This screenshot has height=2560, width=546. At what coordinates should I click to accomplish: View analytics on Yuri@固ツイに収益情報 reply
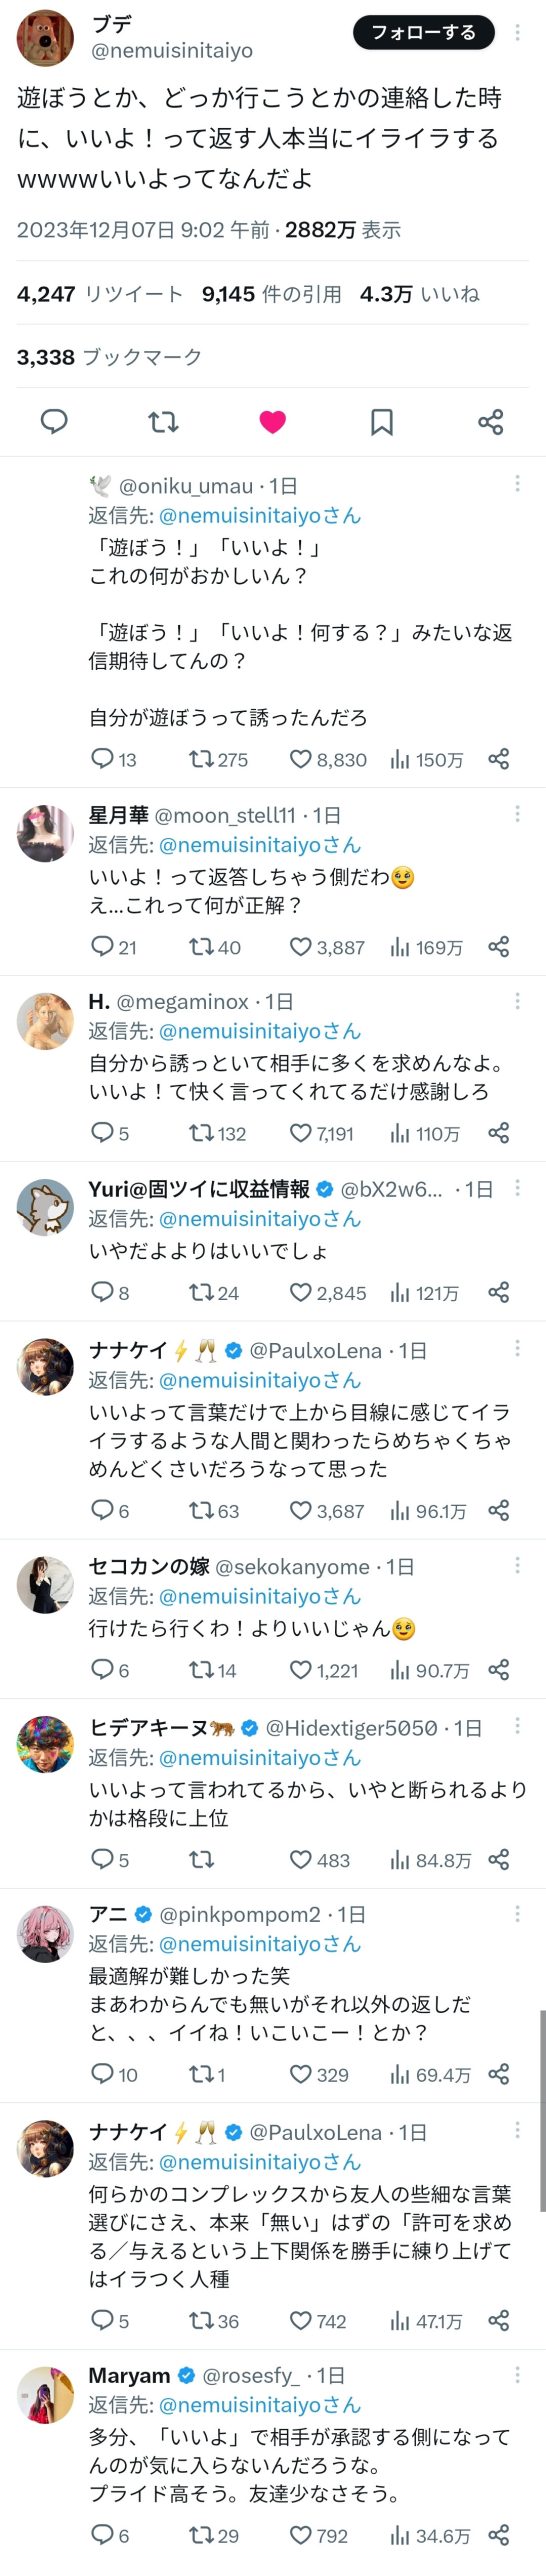[x=400, y=1293]
